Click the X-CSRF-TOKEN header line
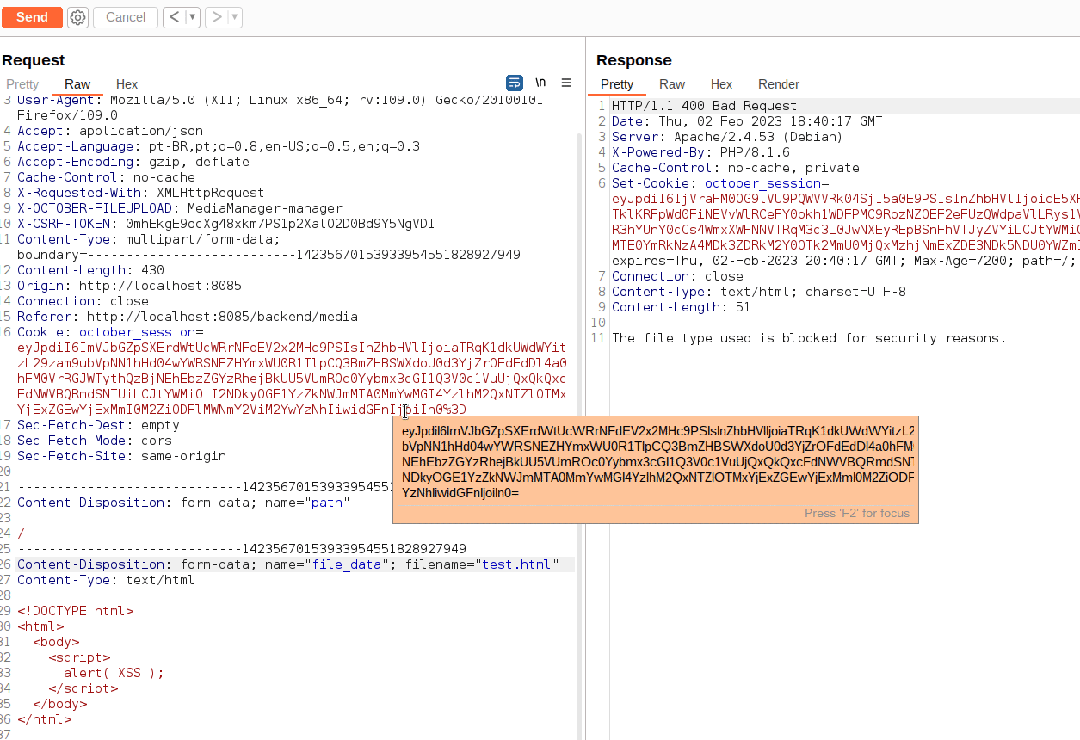This screenshot has width=1080, height=740. 226,223
